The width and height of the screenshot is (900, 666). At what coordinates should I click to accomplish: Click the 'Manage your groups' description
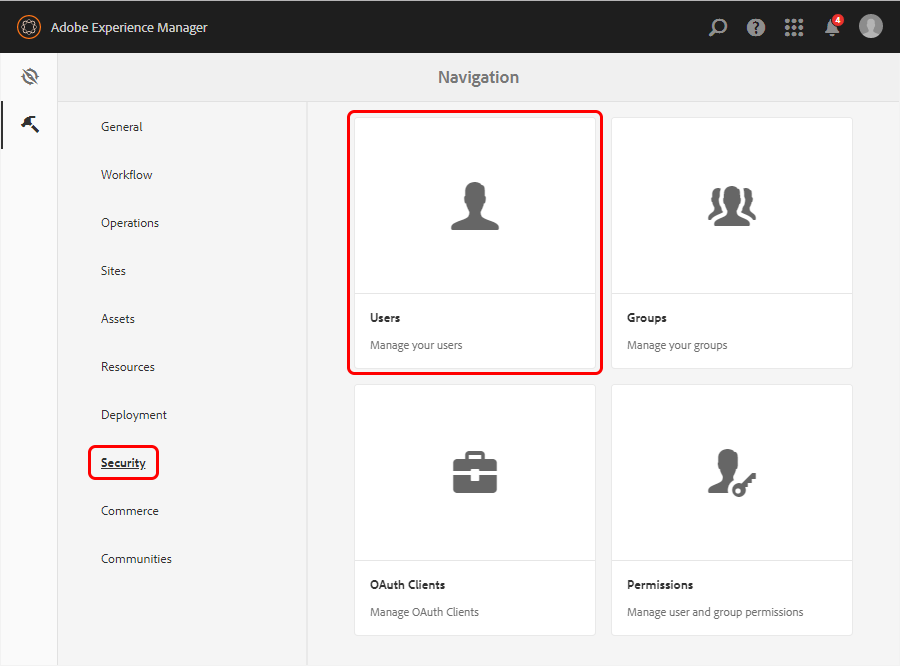coord(677,345)
